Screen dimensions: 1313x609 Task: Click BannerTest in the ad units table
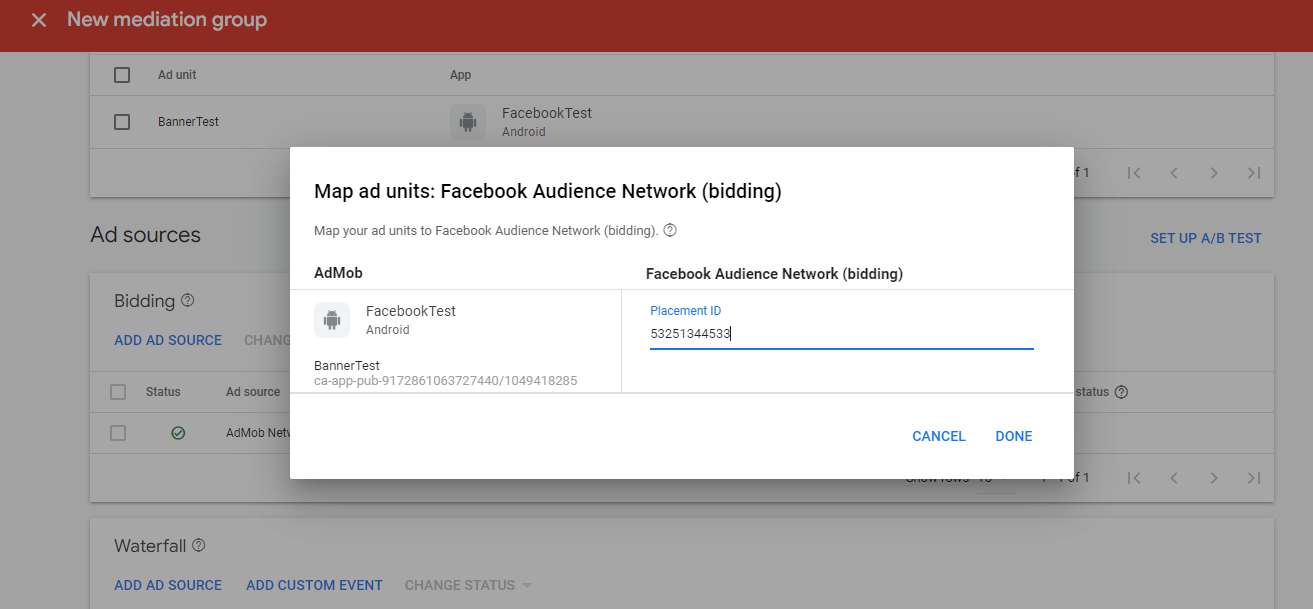coord(188,122)
